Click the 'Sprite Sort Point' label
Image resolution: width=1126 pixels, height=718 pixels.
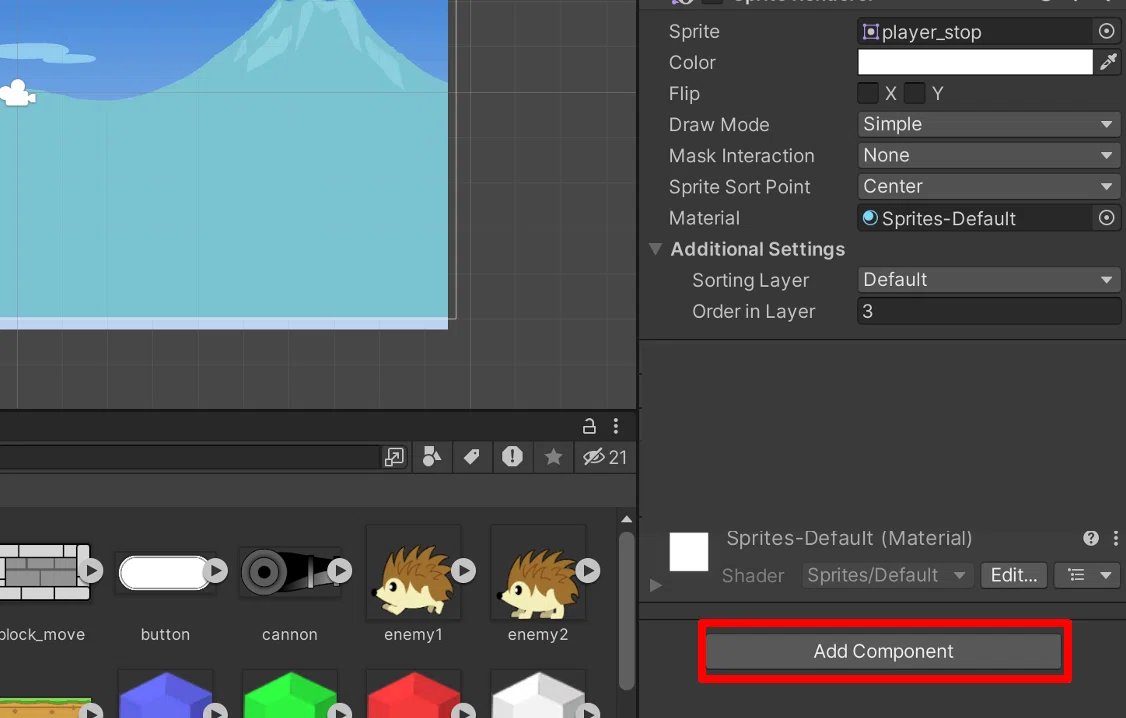coord(739,187)
